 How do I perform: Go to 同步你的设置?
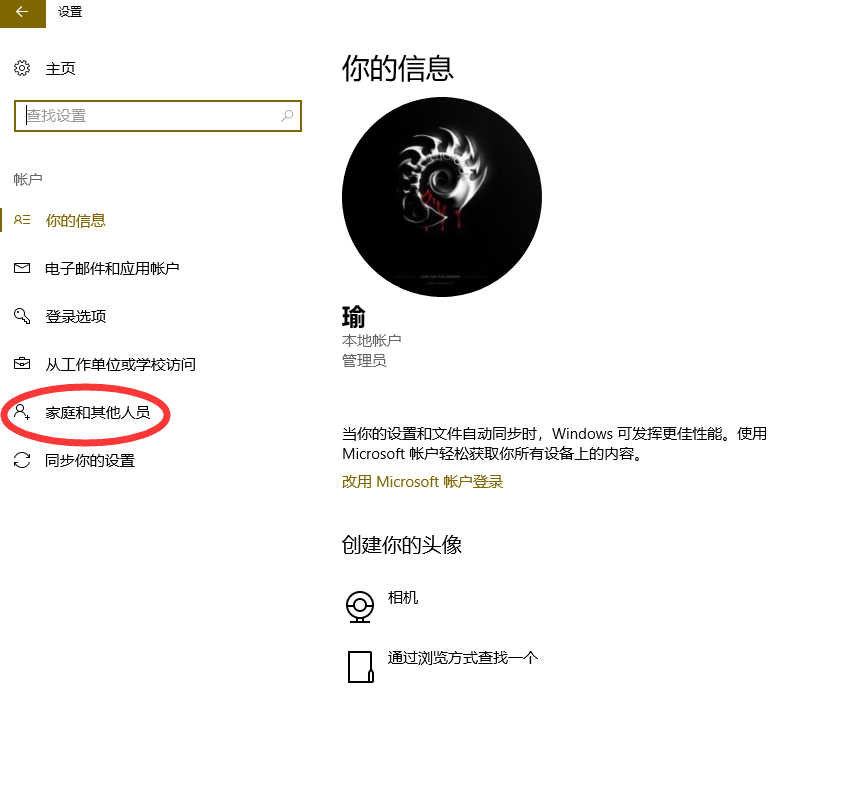(x=90, y=460)
